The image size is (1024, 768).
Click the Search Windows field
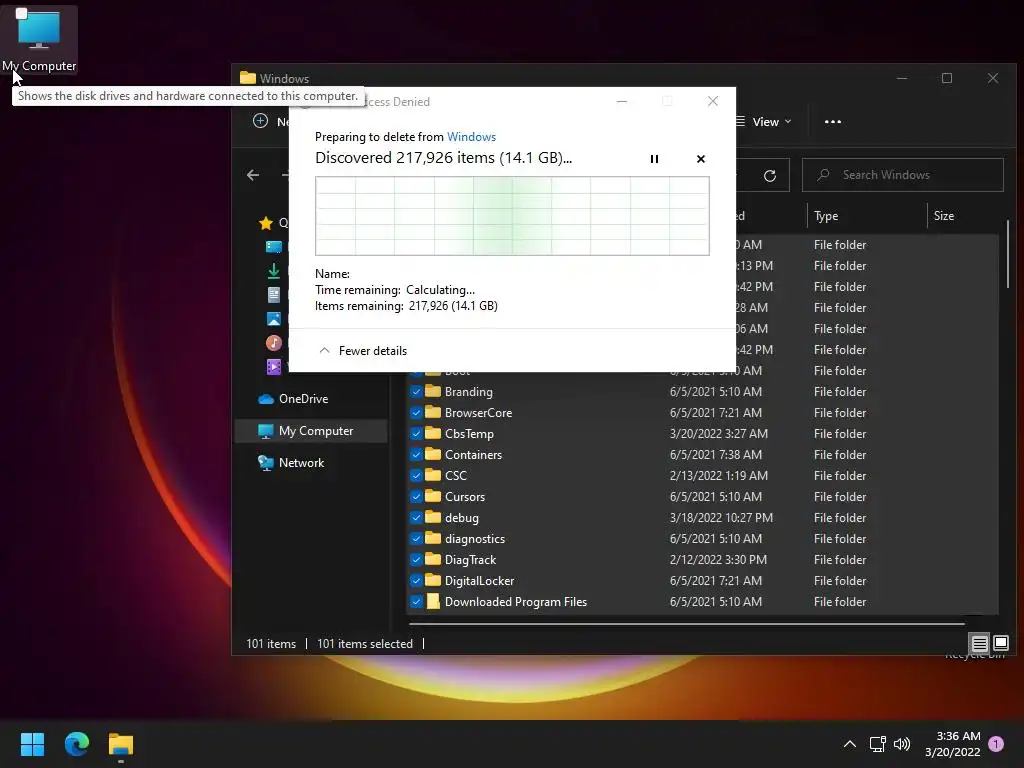tap(903, 174)
